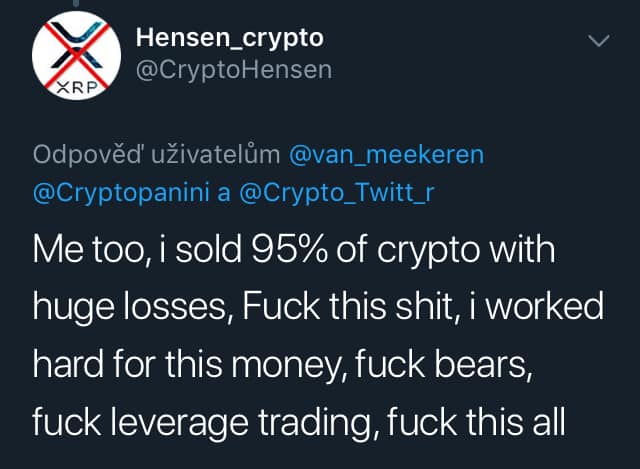The image size is (640, 469).
Task: Open the @CryptoHensen handle
Action: pos(232,70)
